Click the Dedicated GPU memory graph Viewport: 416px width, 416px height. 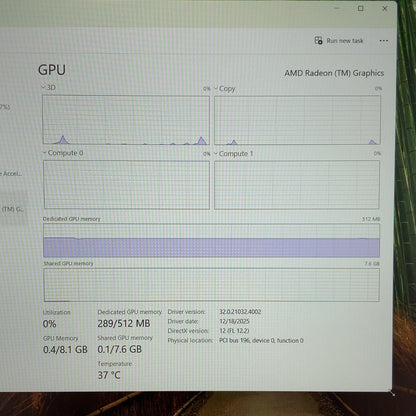coord(211,240)
